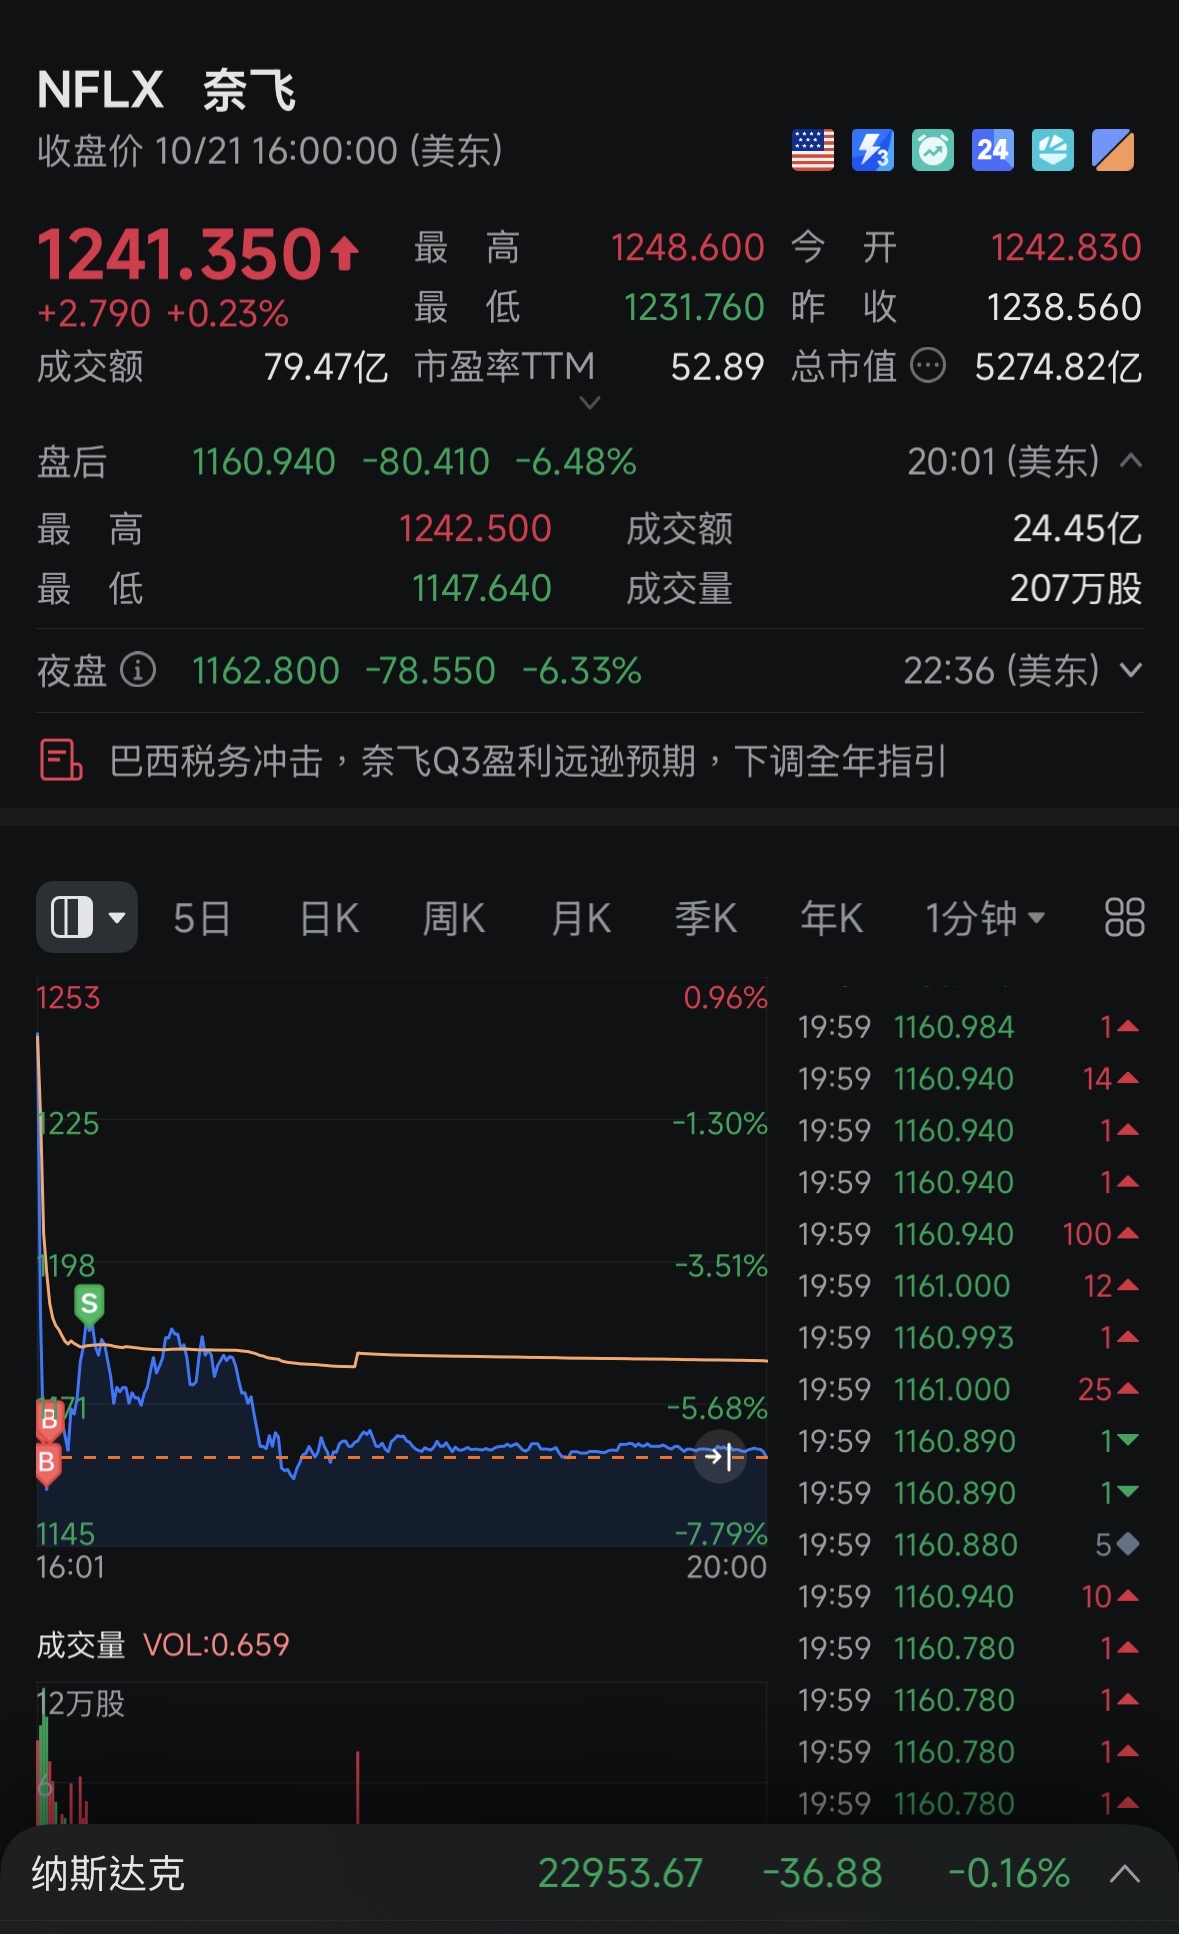The image size is (1179, 1934).
Task: Tap the after-hours low 1147.640
Action: [x=482, y=588]
